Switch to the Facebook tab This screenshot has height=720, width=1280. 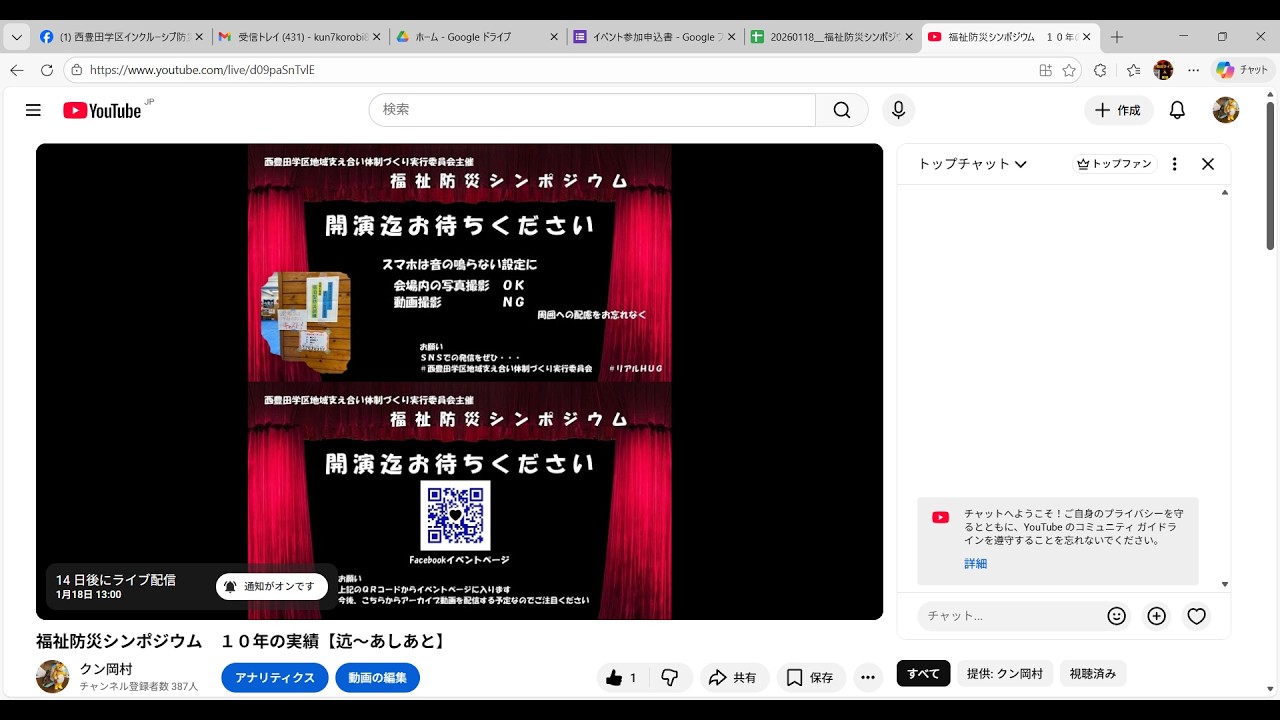[121, 37]
